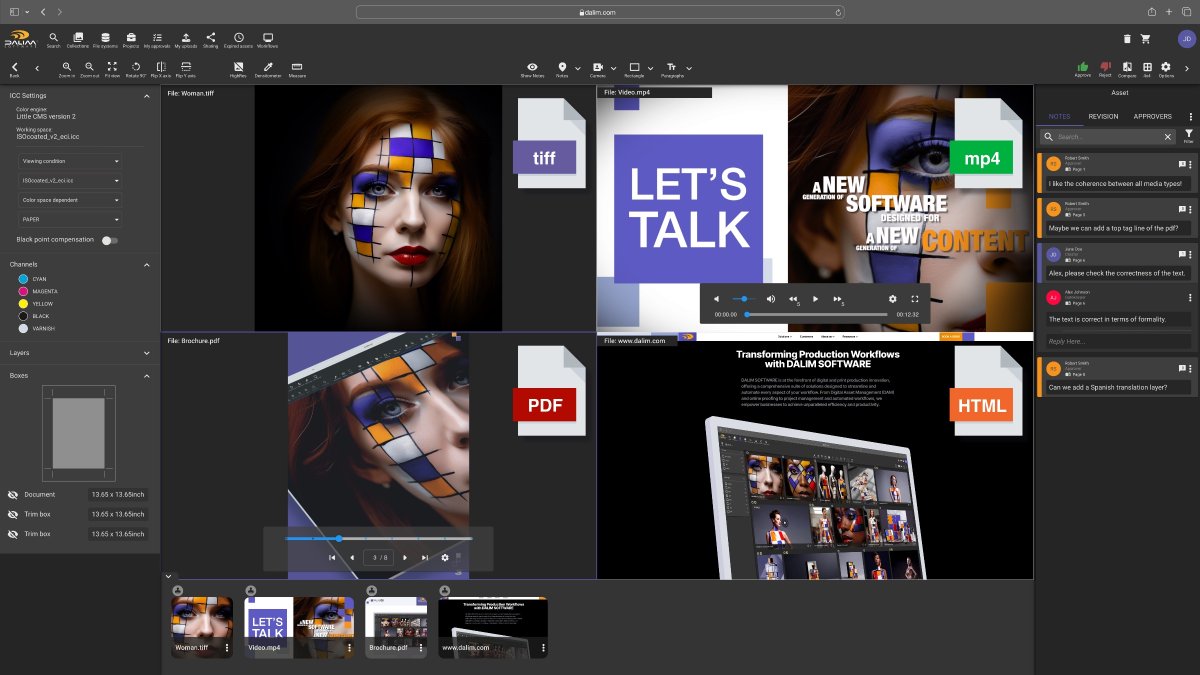Click the Rotate 90° icon

[136, 69]
